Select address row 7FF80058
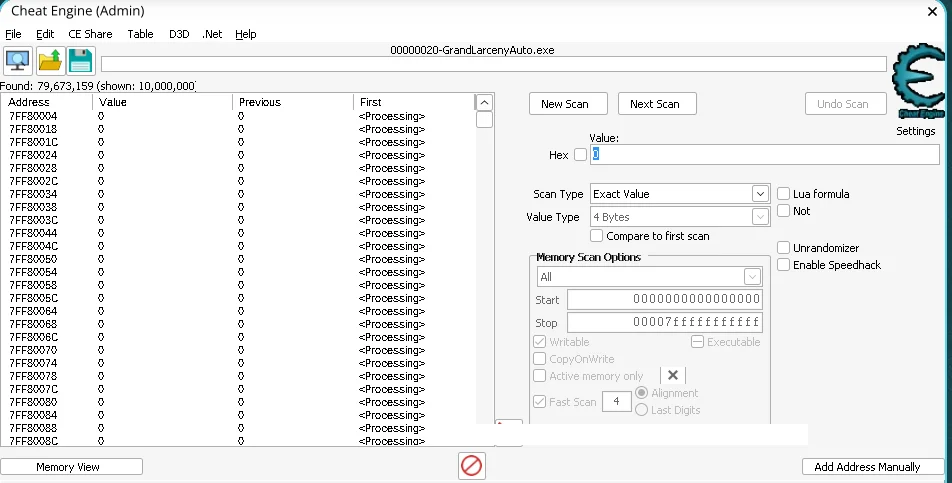The height and width of the screenshot is (483, 952). [x=239, y=285]
